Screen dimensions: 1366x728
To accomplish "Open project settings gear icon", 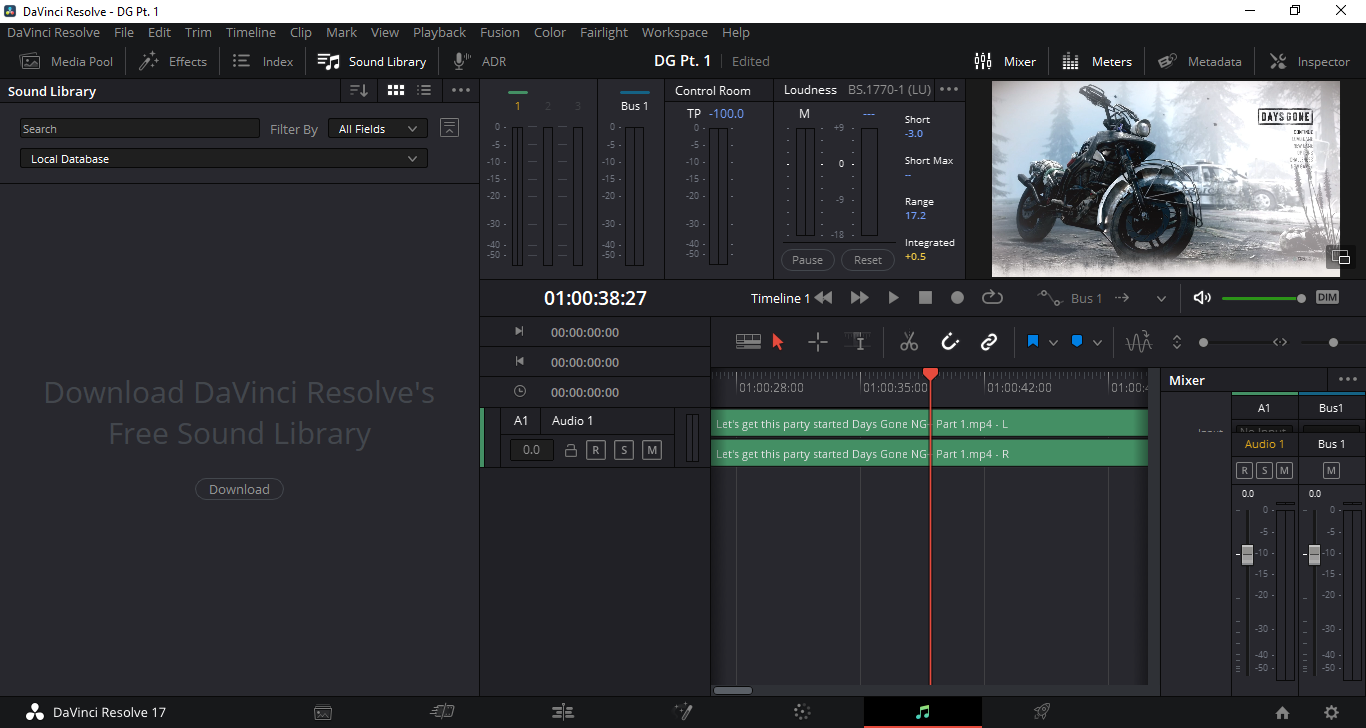I will [1331, 712].
